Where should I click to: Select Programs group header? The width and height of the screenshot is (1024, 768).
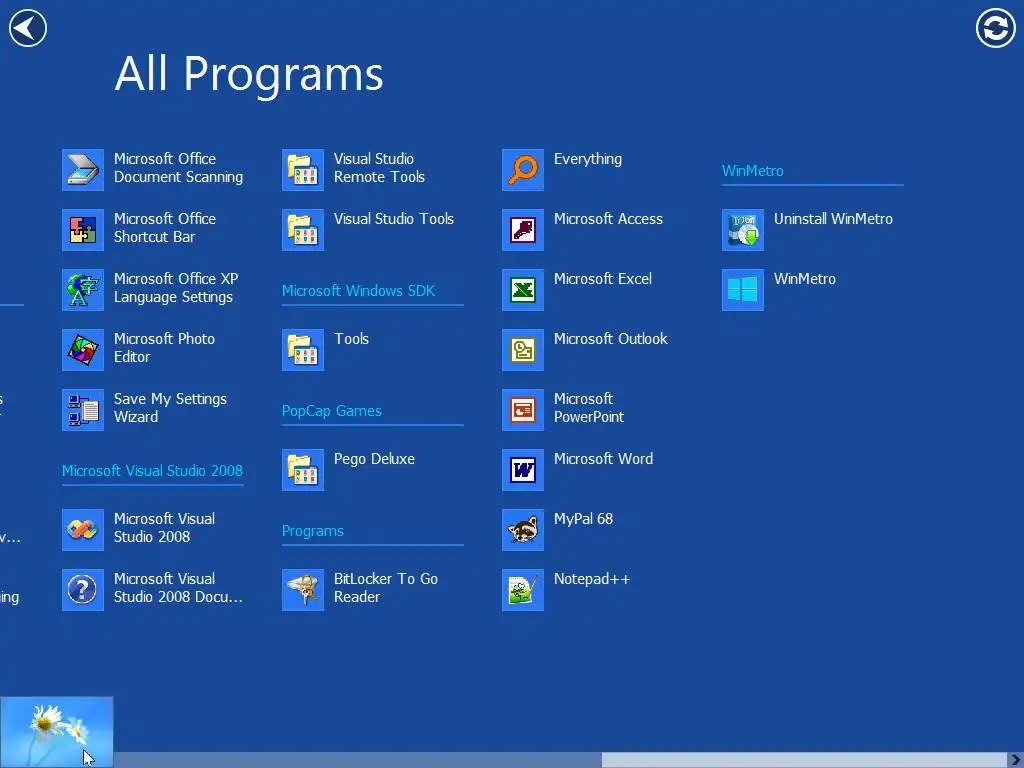313,531
